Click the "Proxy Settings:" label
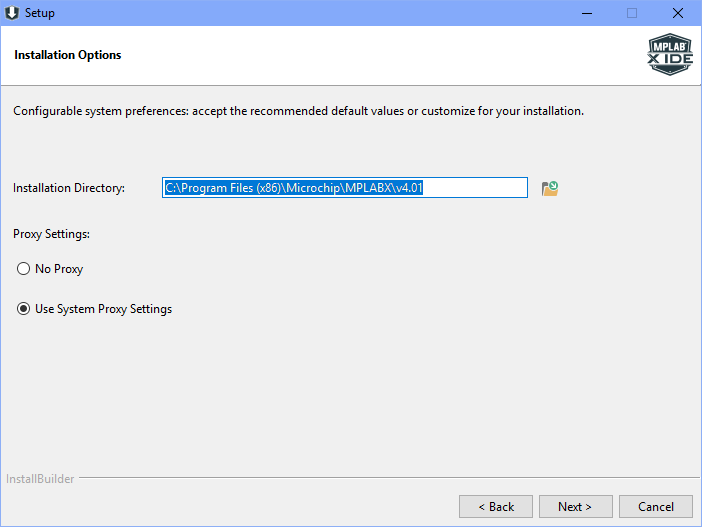 point(51,234)
